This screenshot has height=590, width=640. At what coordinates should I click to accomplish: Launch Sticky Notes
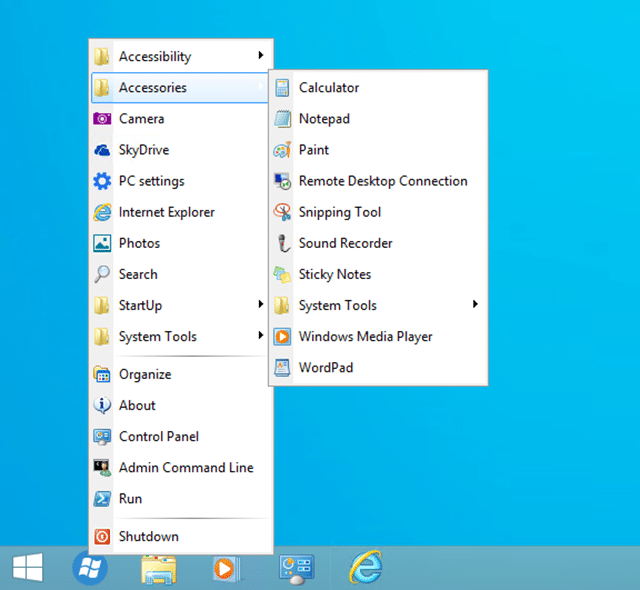(x=334, y=274)
